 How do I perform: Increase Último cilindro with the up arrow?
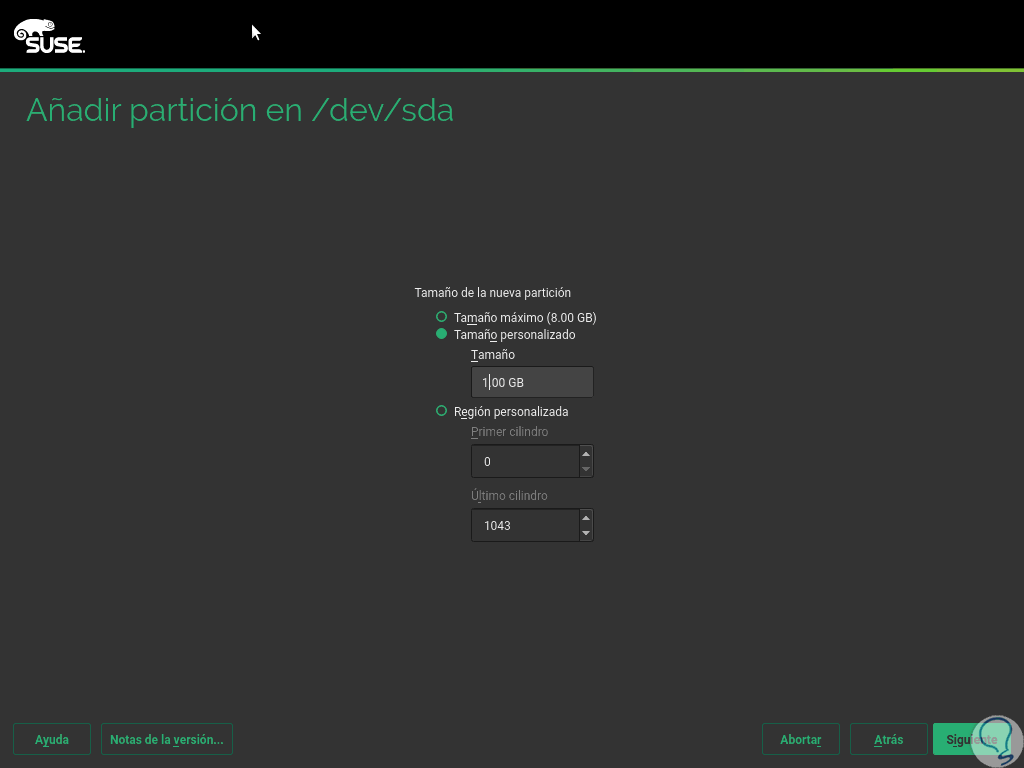tap(586, 518)
